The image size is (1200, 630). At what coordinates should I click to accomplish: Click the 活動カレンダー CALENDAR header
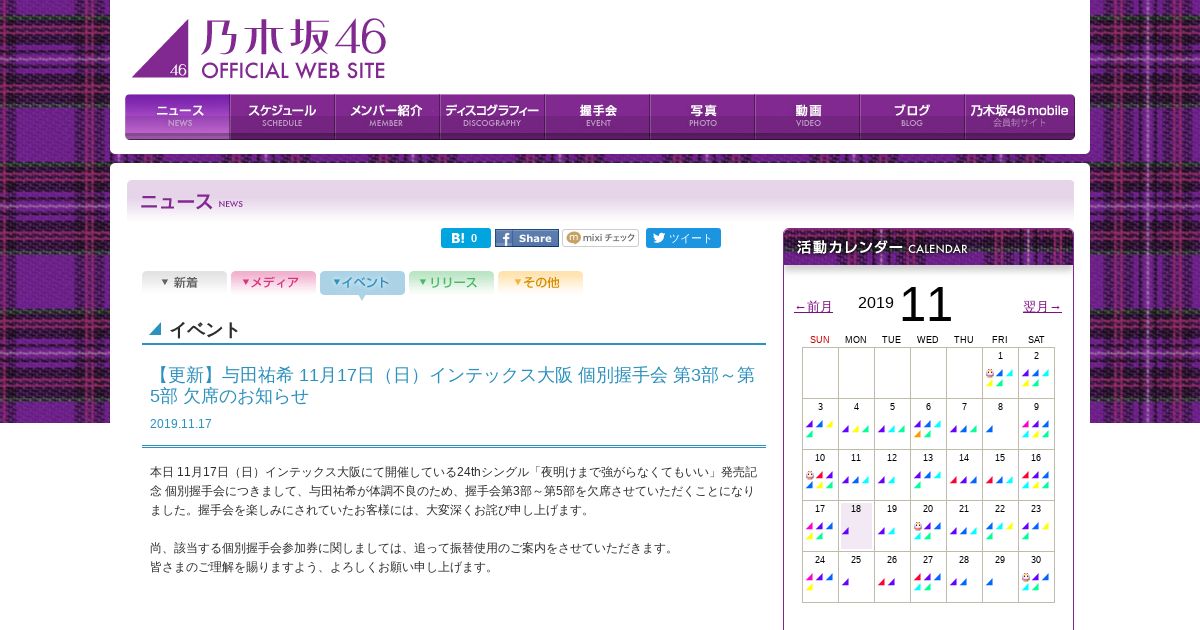pos(928,247)
